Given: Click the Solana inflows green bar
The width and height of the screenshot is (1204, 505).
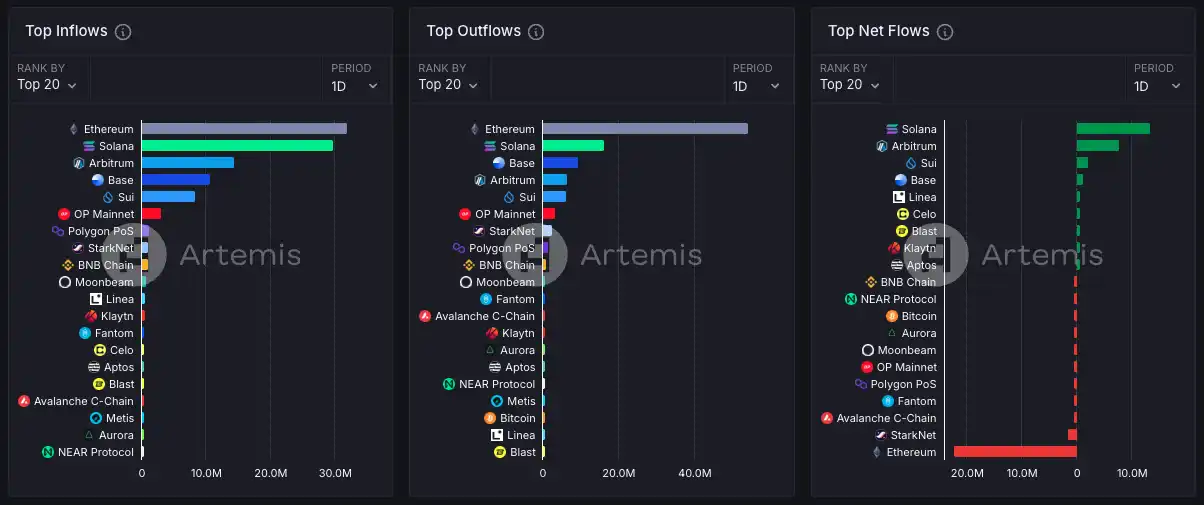Looking at the screenshot, I should [237, 146].
